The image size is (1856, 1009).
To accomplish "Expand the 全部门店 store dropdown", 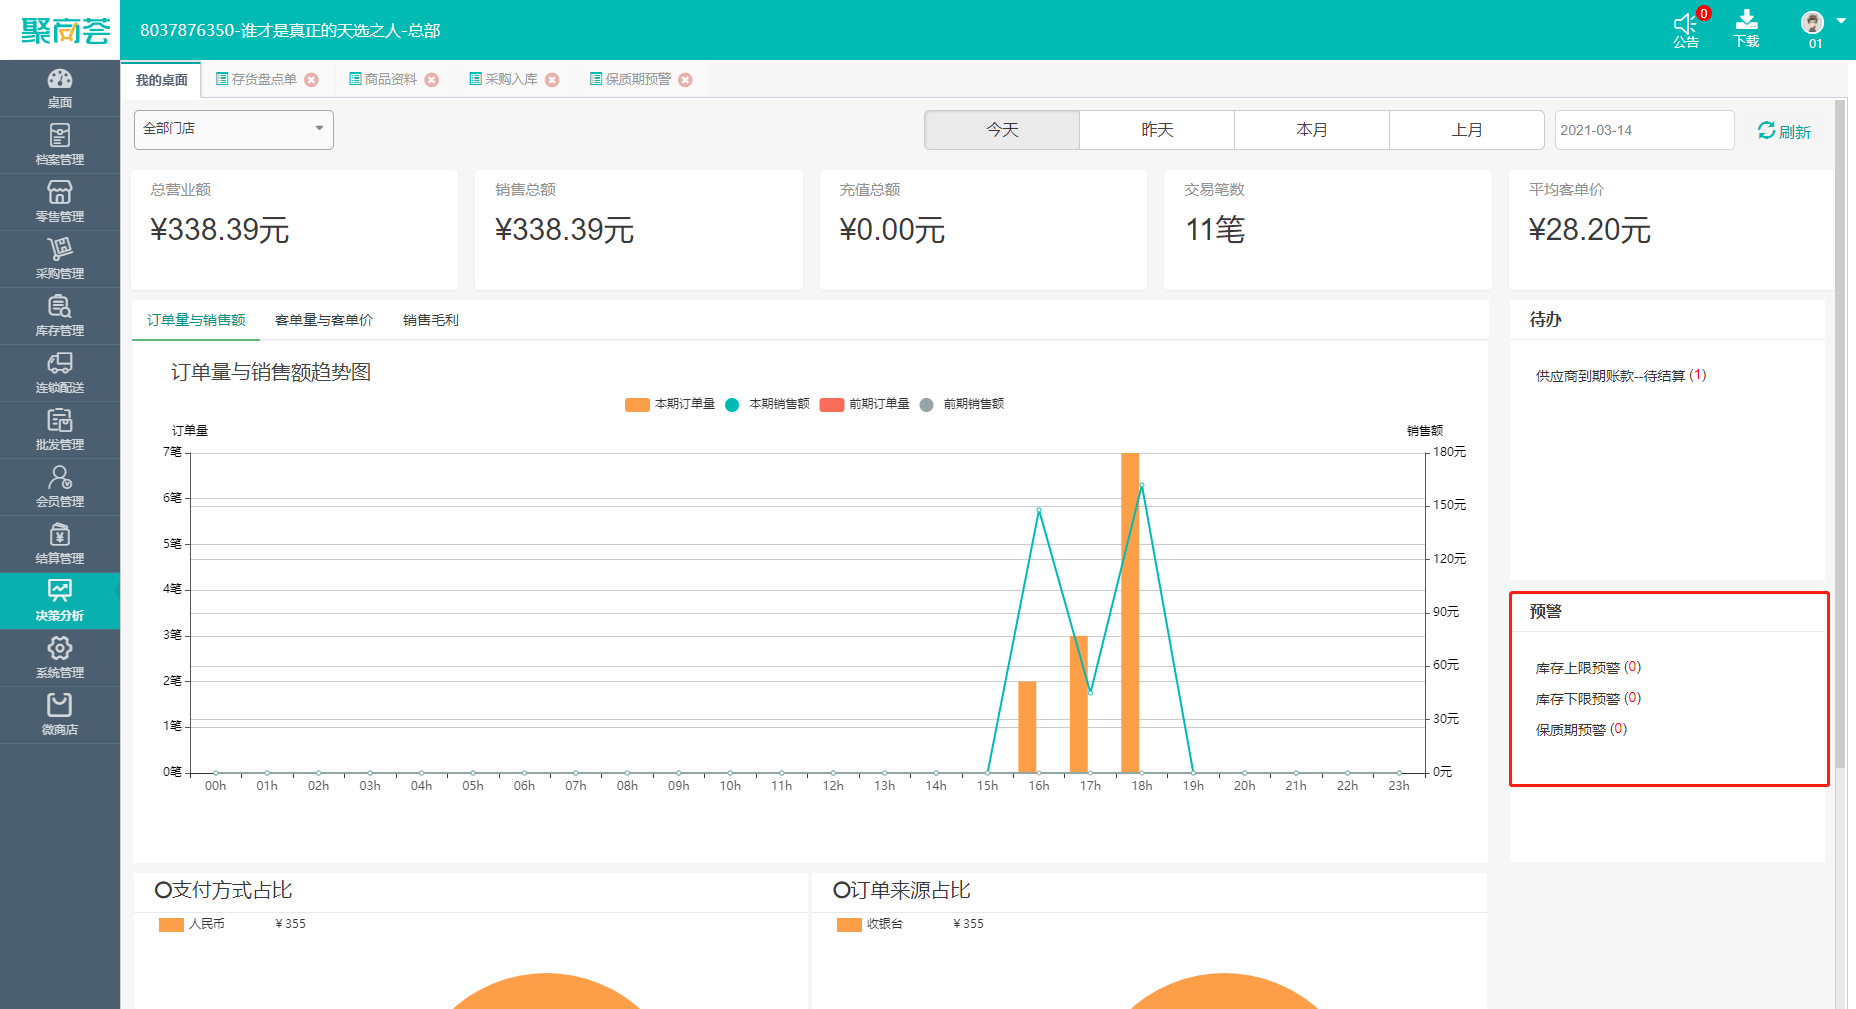I will click(x=234, y=129).
